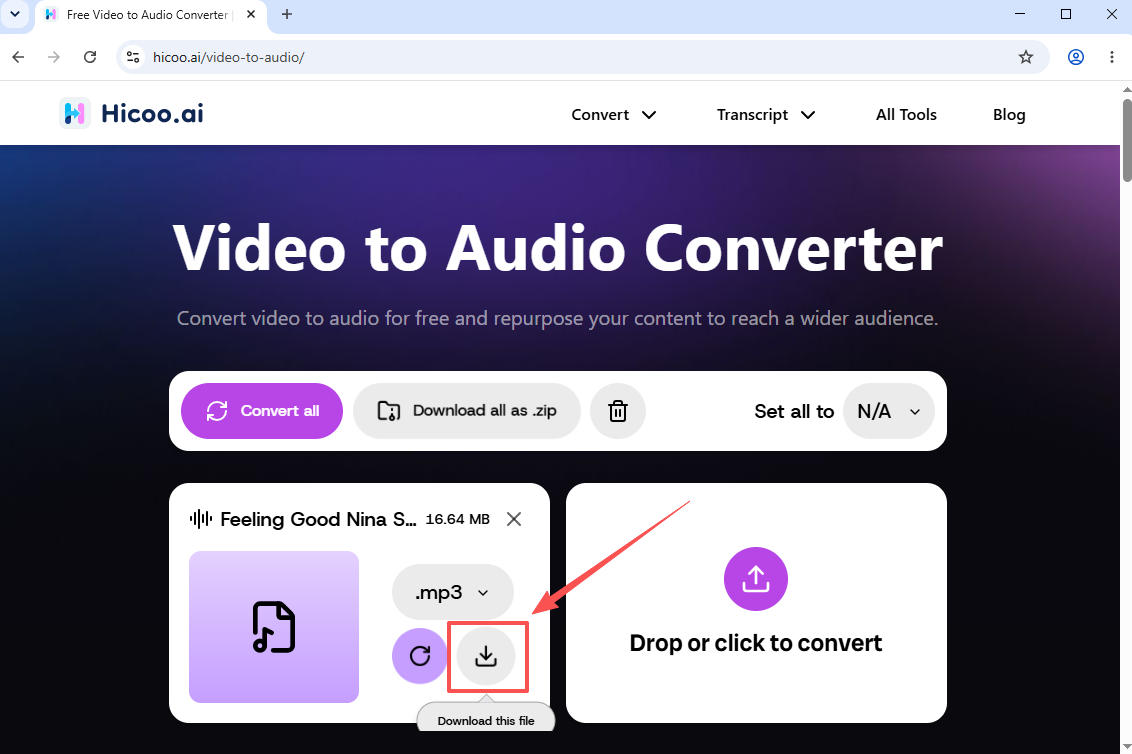This screenshot has height=754, width=1132.
Task: Download this converted file
Action: pyautogui.click(x=486, y=656)
